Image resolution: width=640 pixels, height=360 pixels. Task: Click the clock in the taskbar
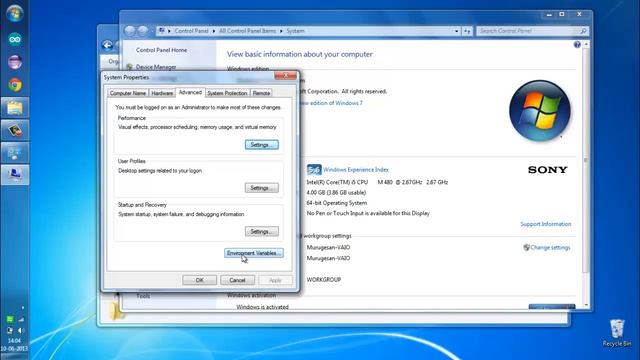(x=14, y=344)
